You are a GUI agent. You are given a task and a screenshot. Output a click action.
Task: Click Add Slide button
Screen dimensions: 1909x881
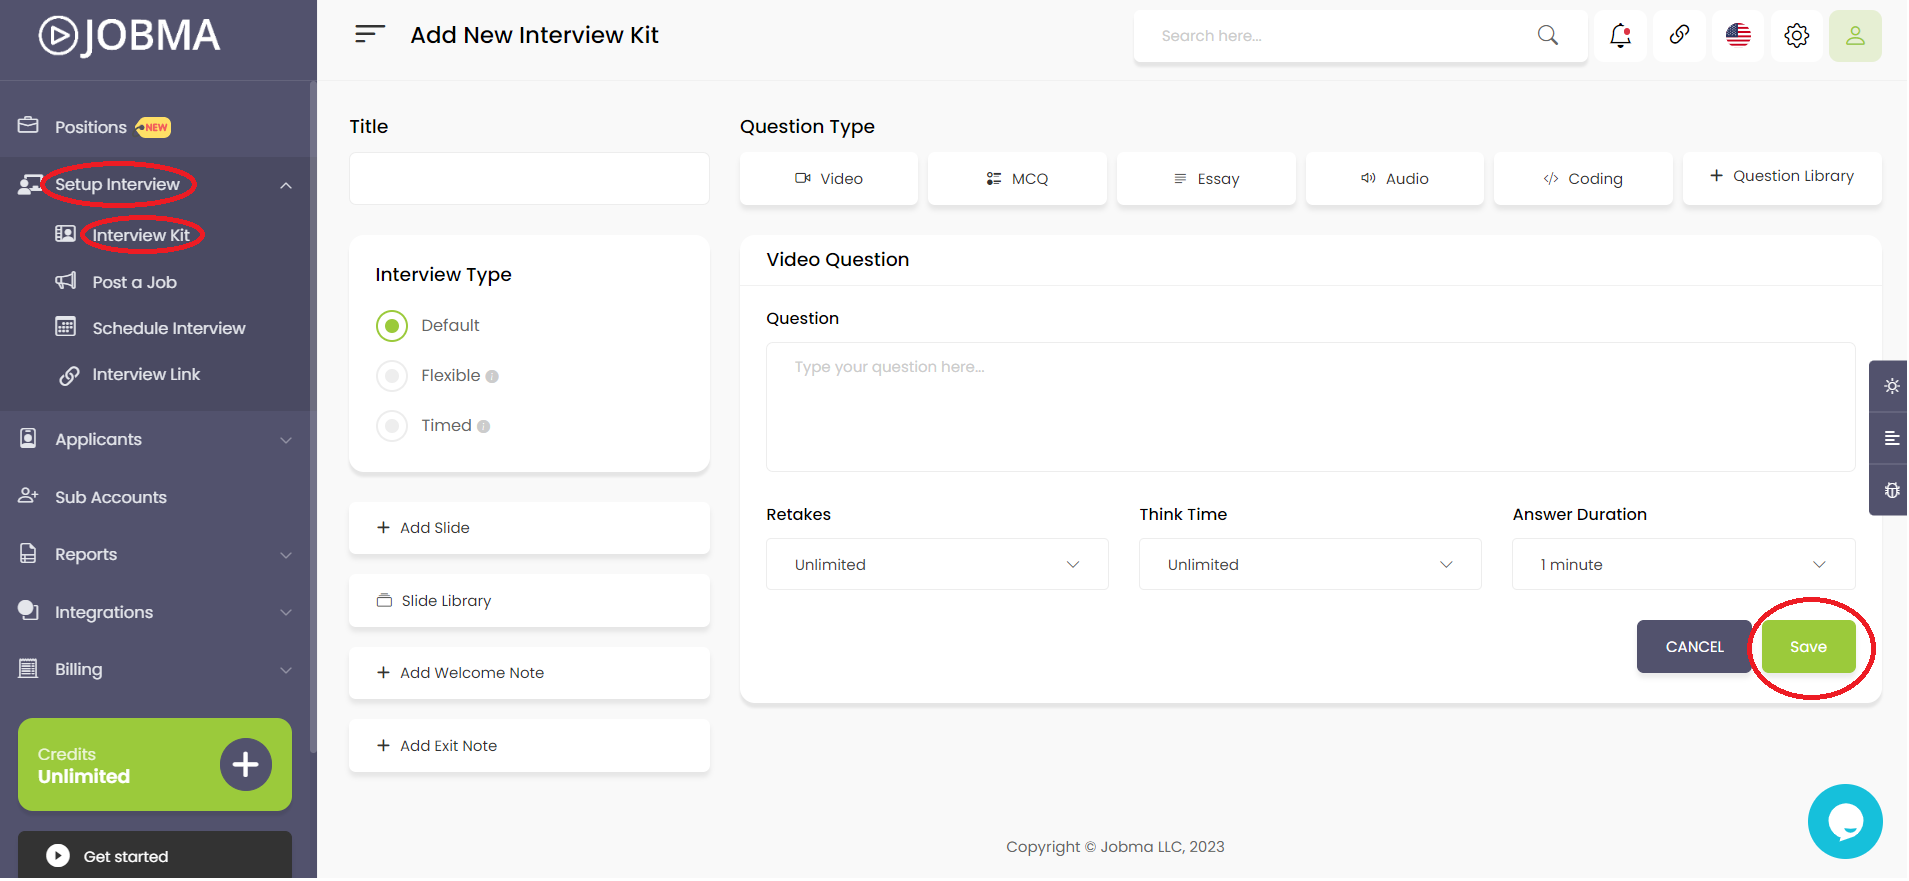click(529, 528)
